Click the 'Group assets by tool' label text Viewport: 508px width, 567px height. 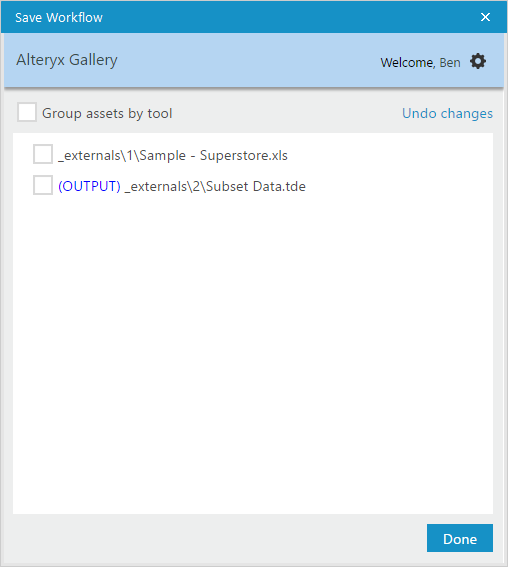[x=107, y=114]
